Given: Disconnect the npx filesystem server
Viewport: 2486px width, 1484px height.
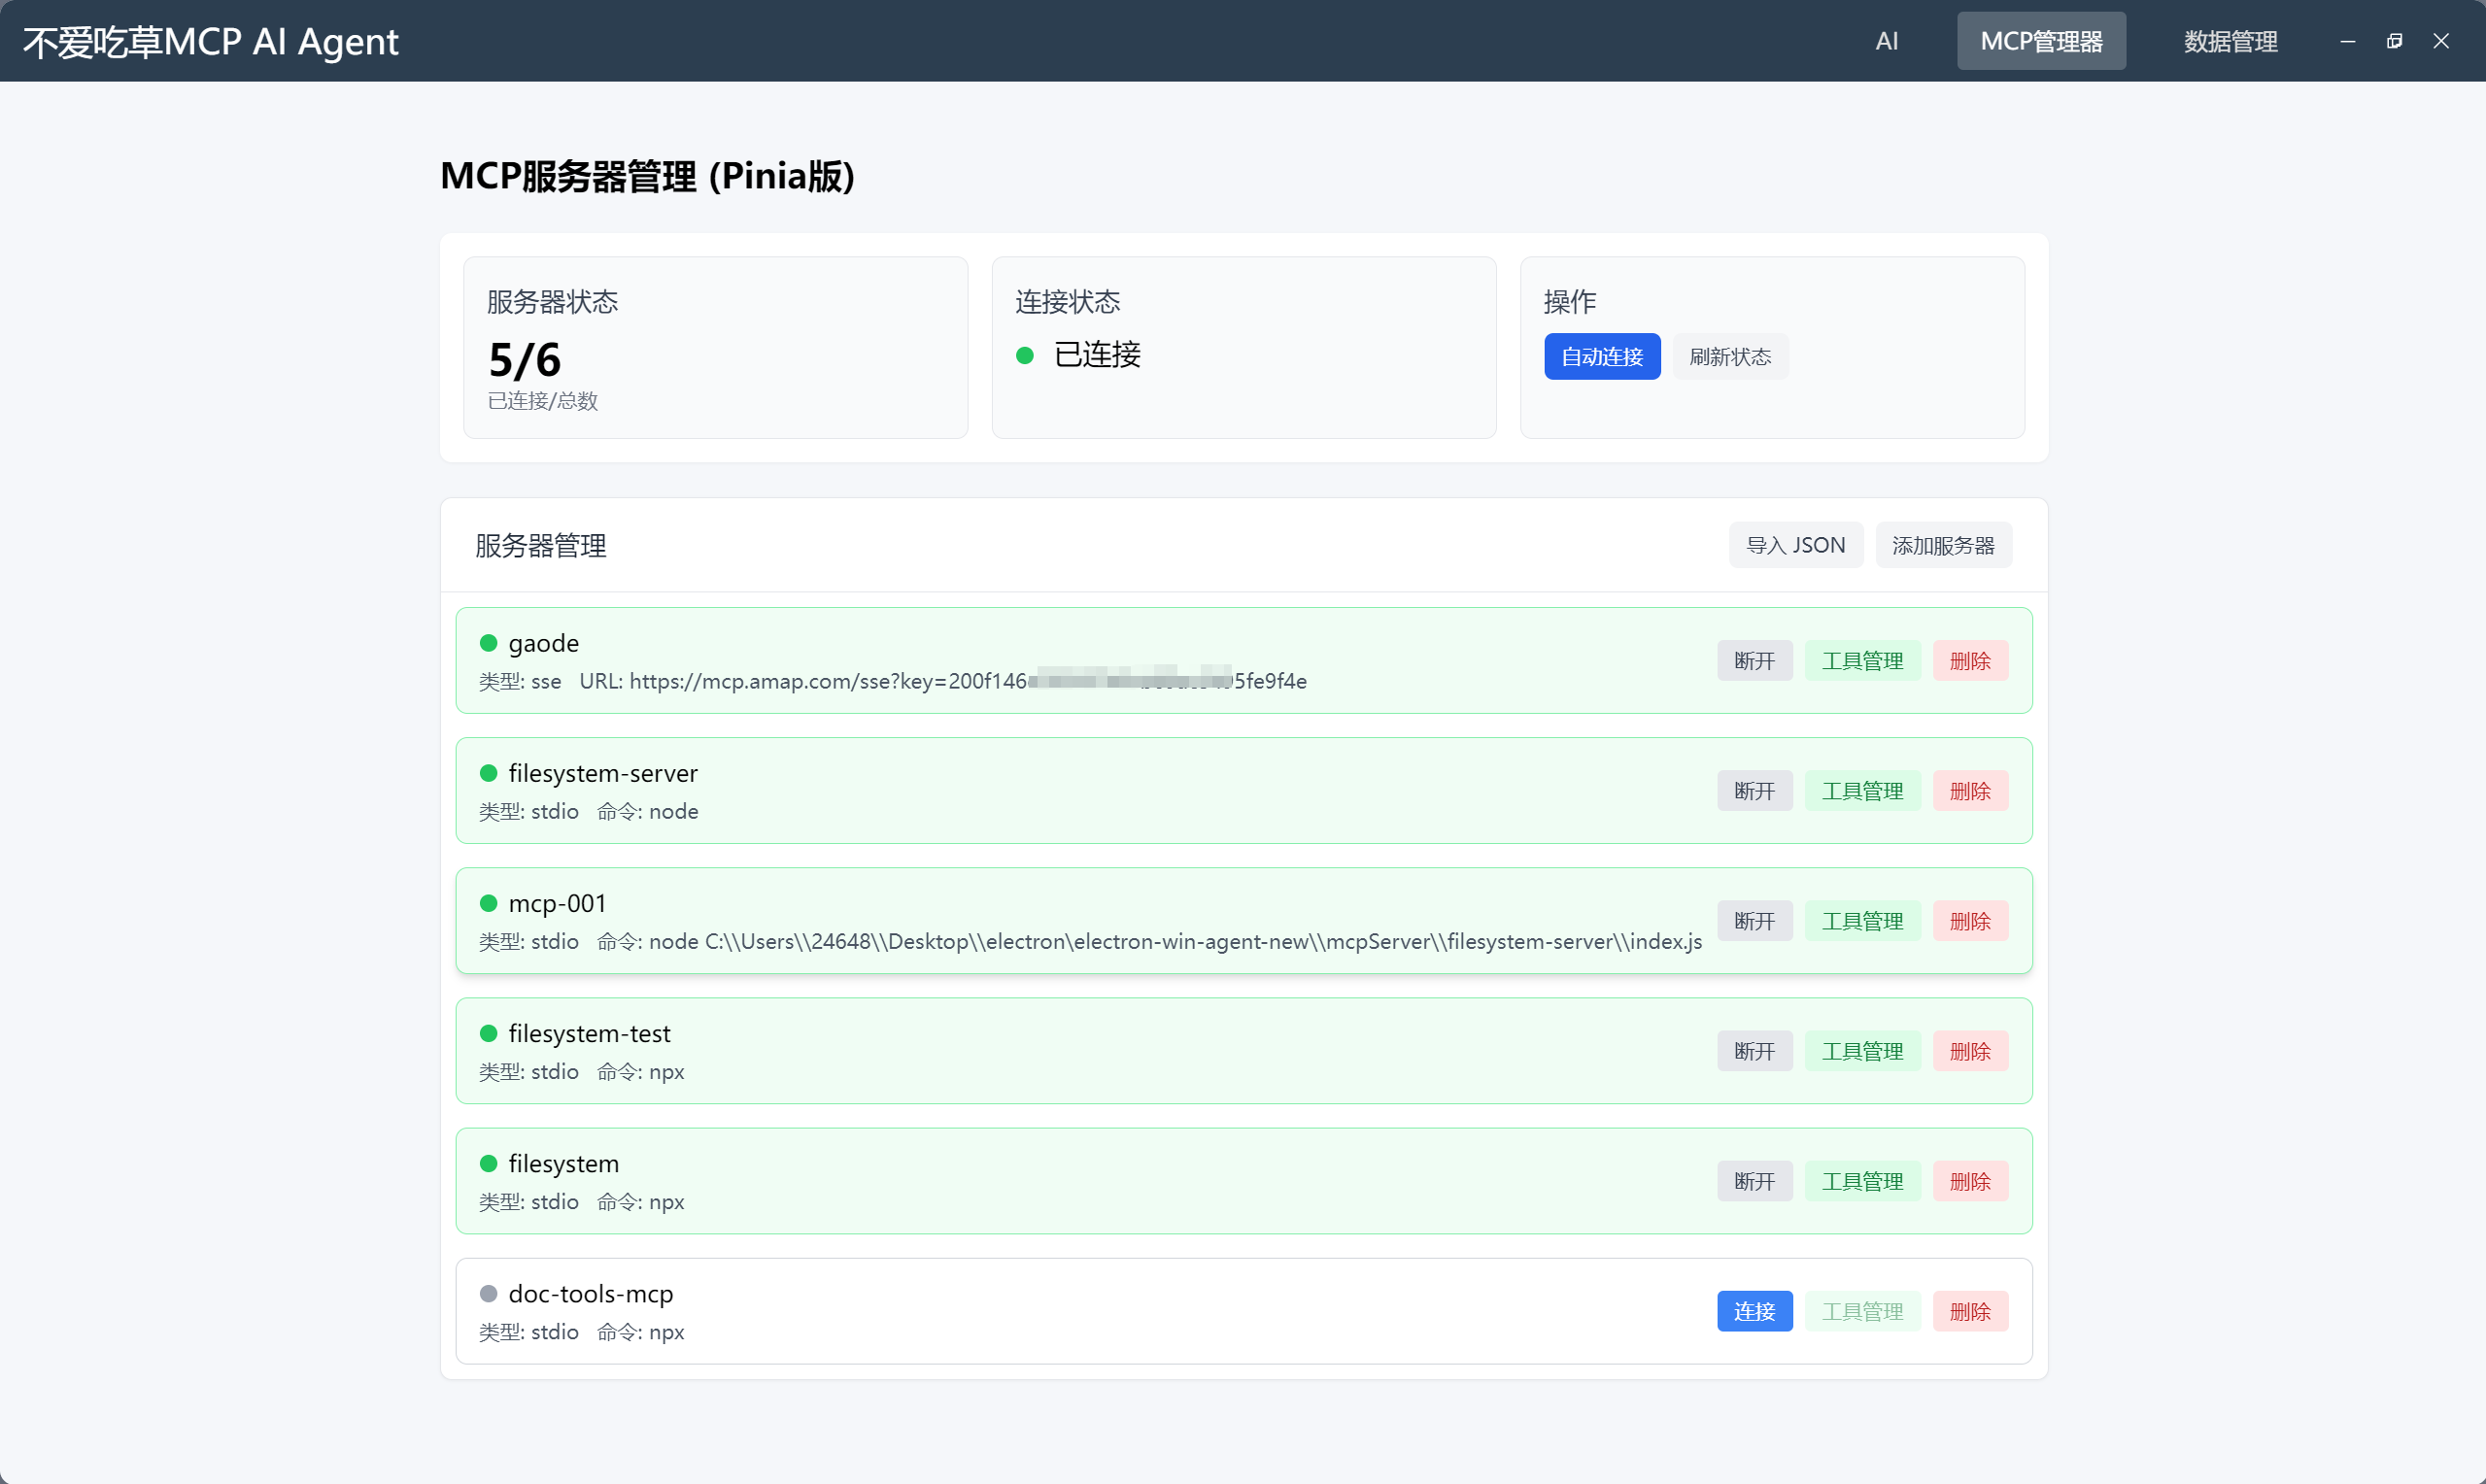Looking at the screenshot, I should (x=1755, y=1181).
